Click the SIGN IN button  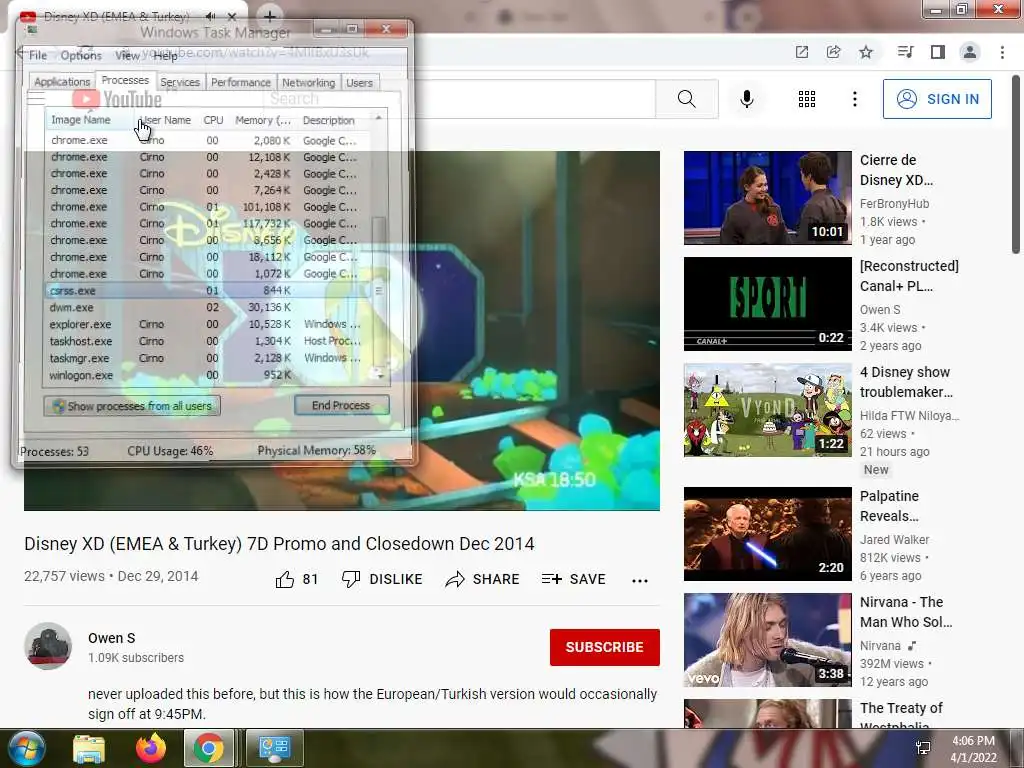(937, 99)
